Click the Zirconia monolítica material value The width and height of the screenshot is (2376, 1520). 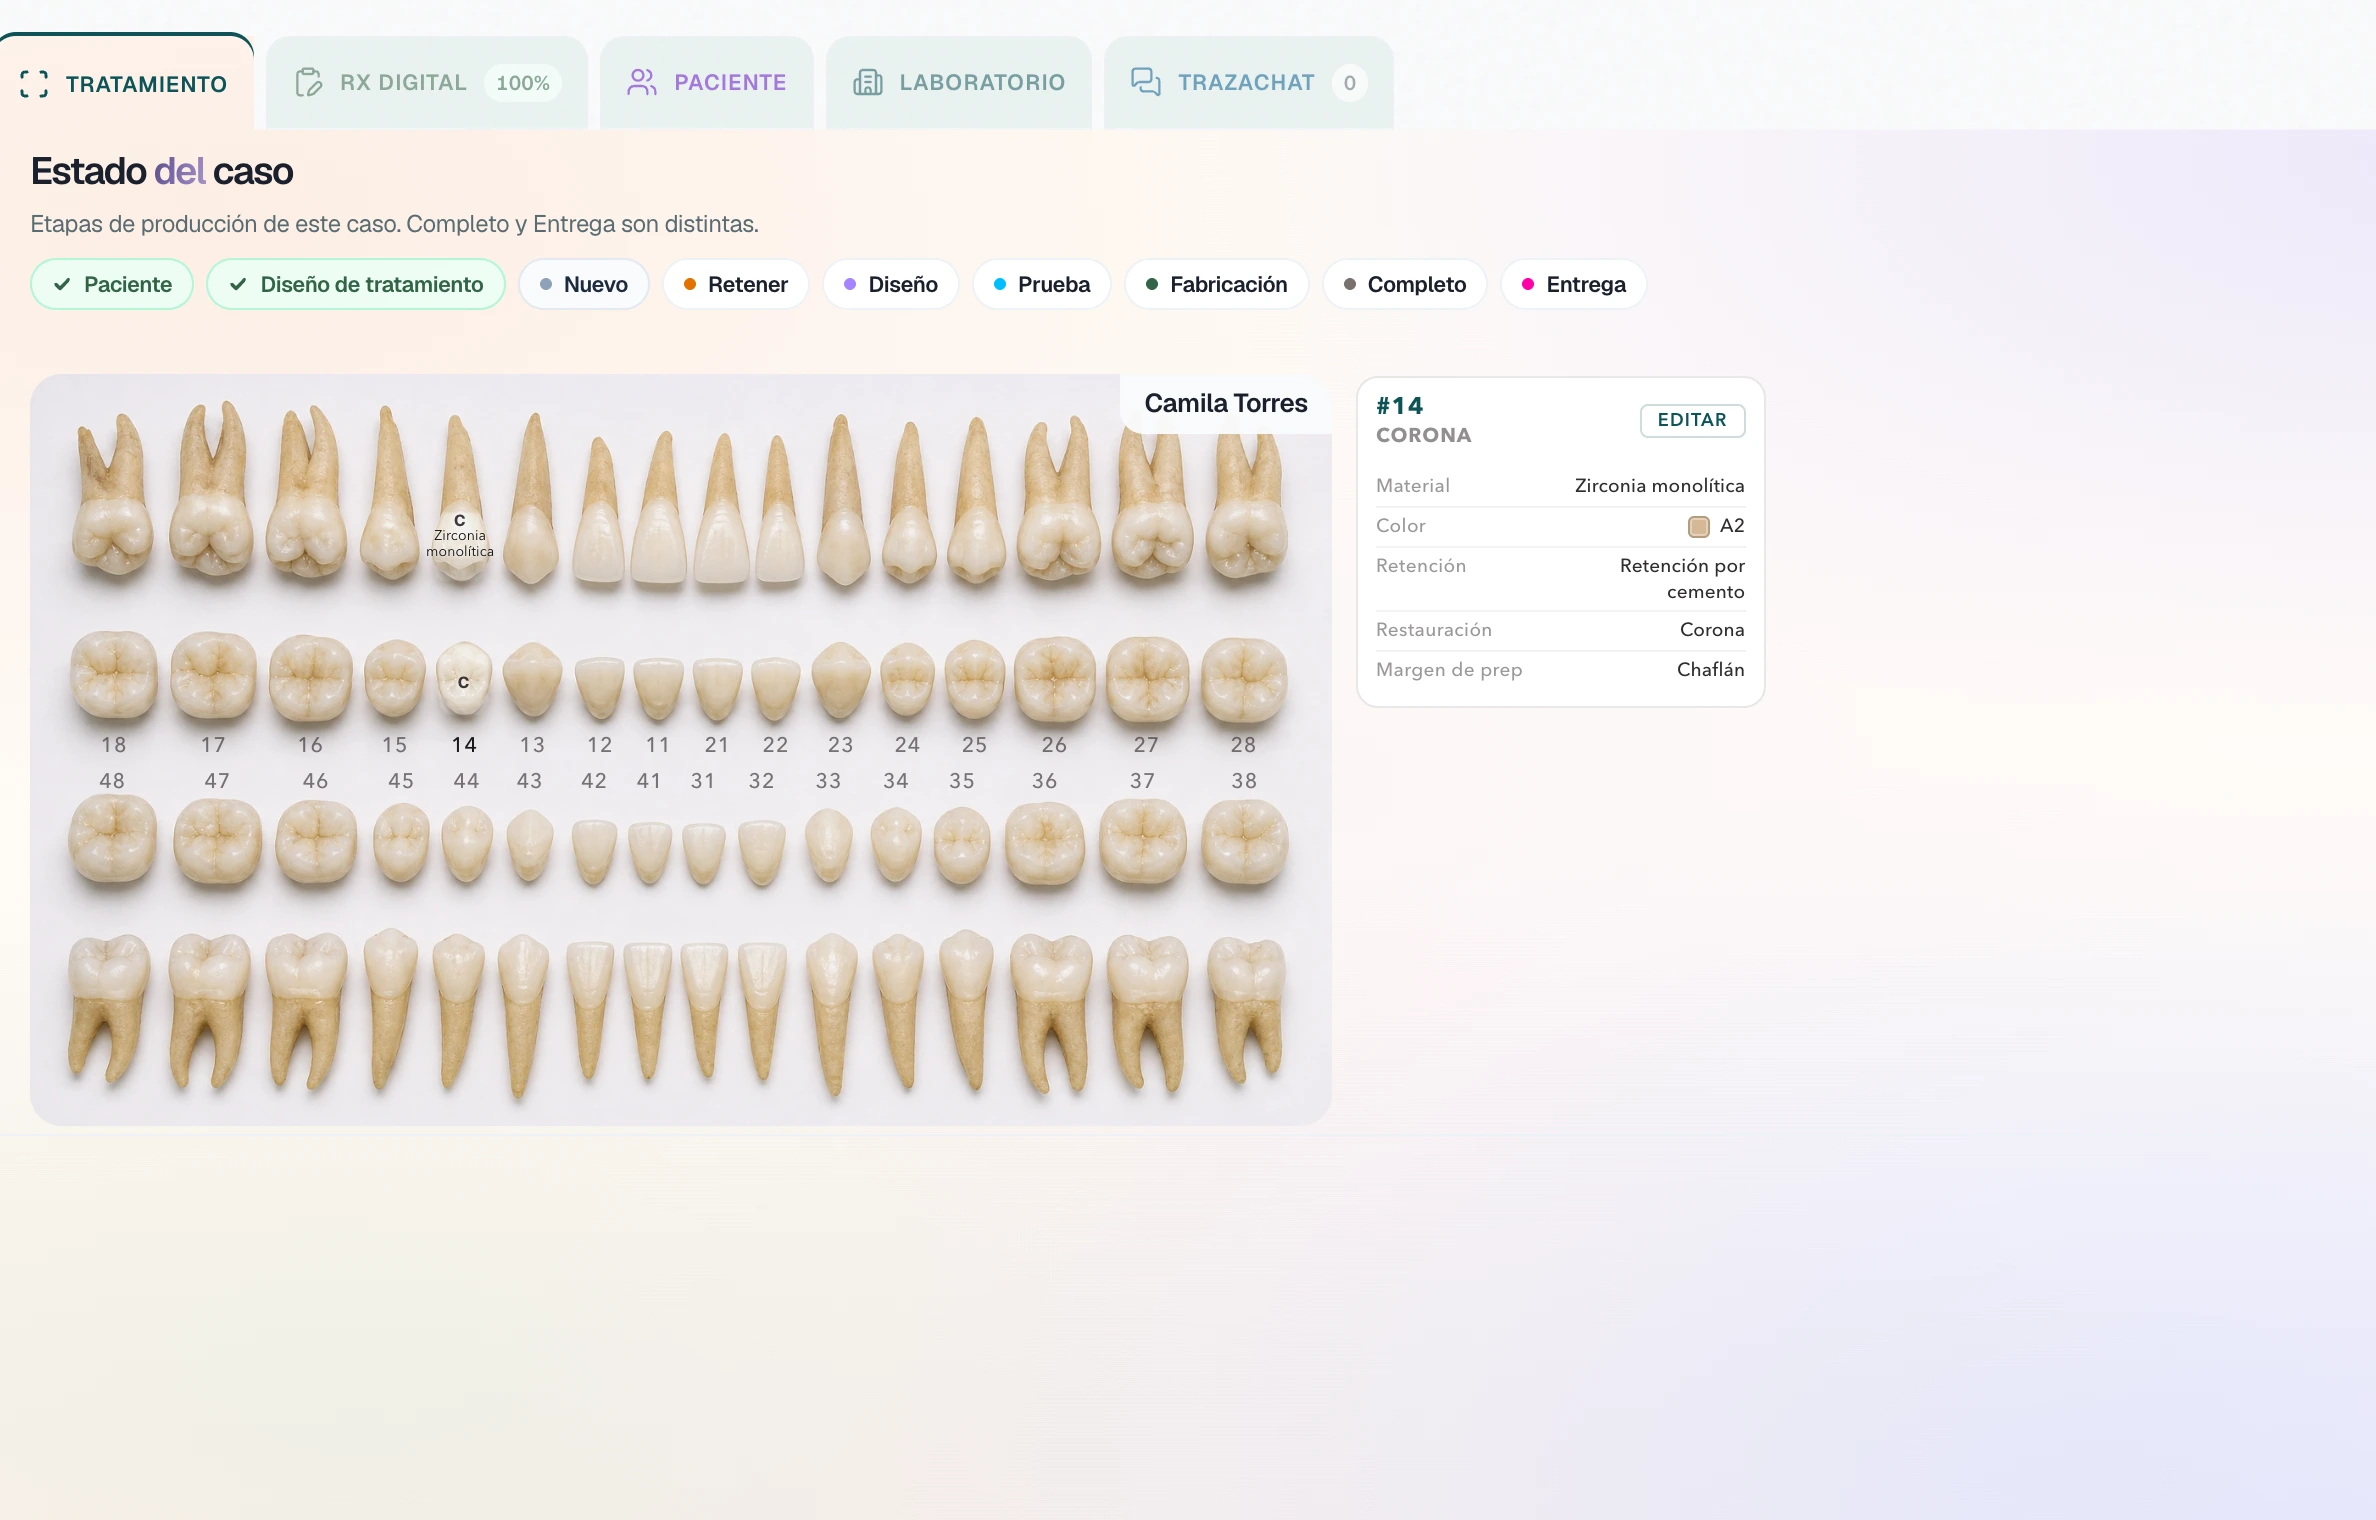point(1659,486)
